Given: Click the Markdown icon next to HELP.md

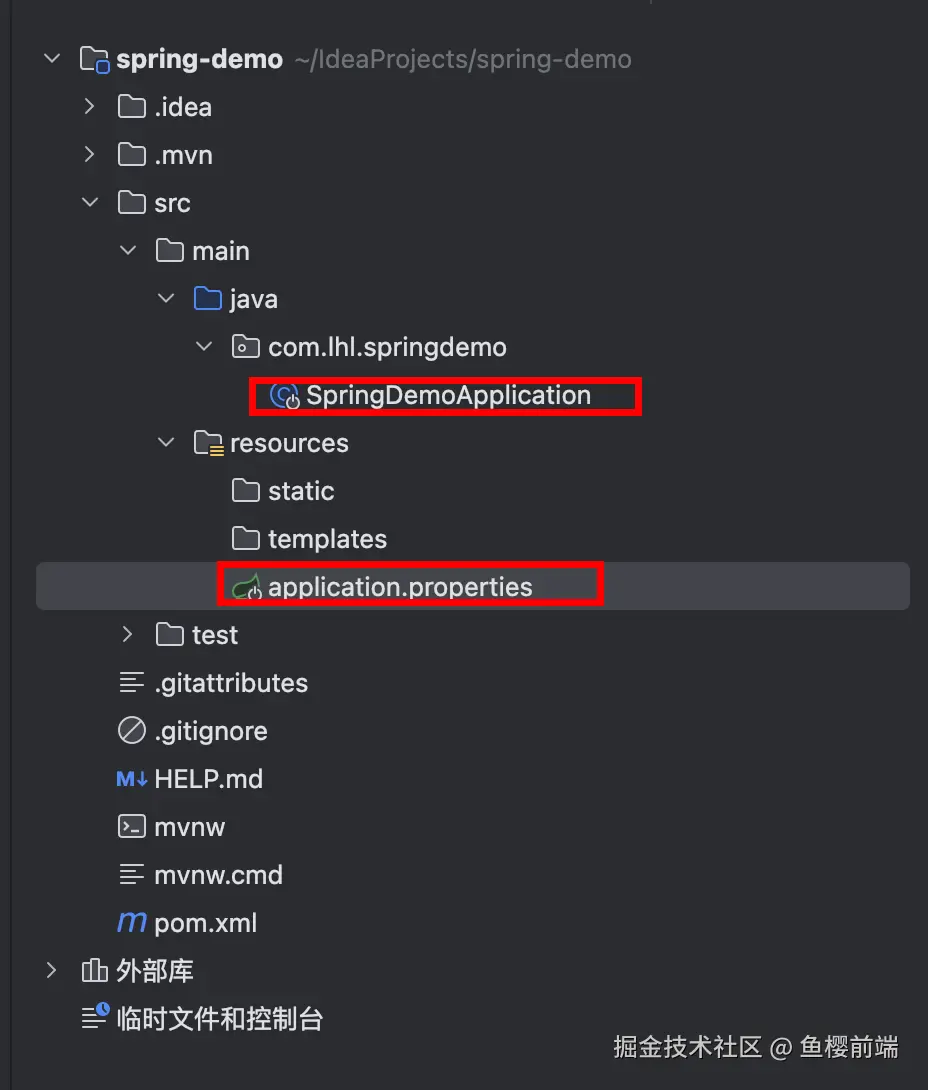Looking at the screenshot, I should coord(132,779).
